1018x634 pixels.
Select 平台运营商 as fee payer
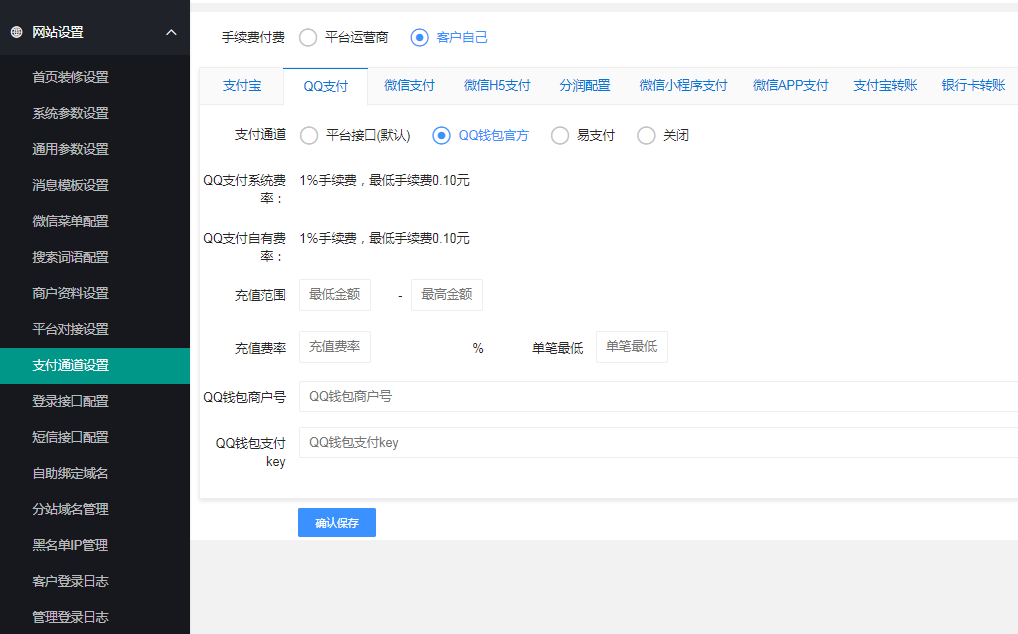tap(308, 38)
